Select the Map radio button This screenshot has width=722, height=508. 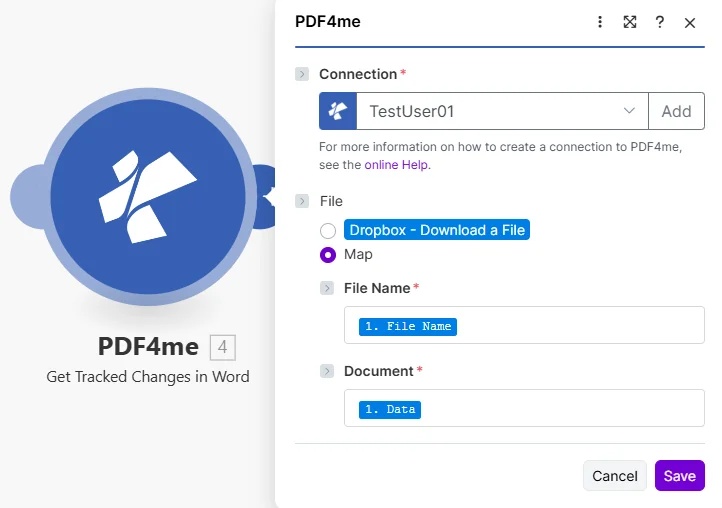pyautogui.click(x=328, y=254)
